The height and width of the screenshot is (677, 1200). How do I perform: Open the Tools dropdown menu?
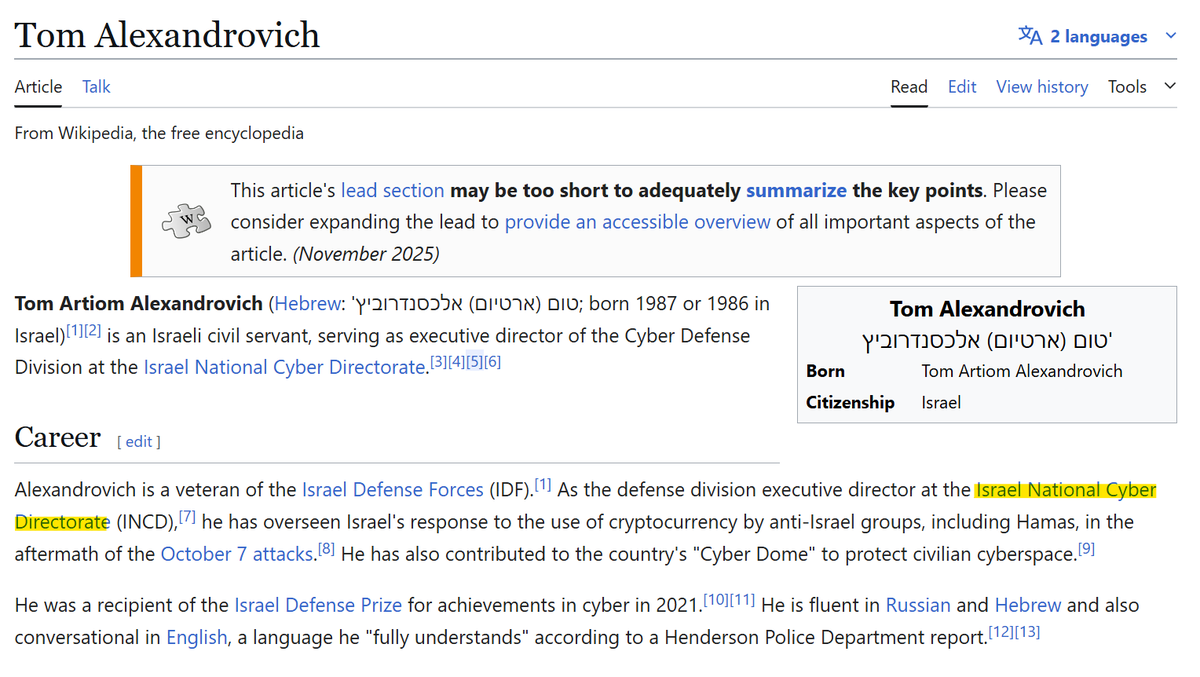tap(1140, 87)
